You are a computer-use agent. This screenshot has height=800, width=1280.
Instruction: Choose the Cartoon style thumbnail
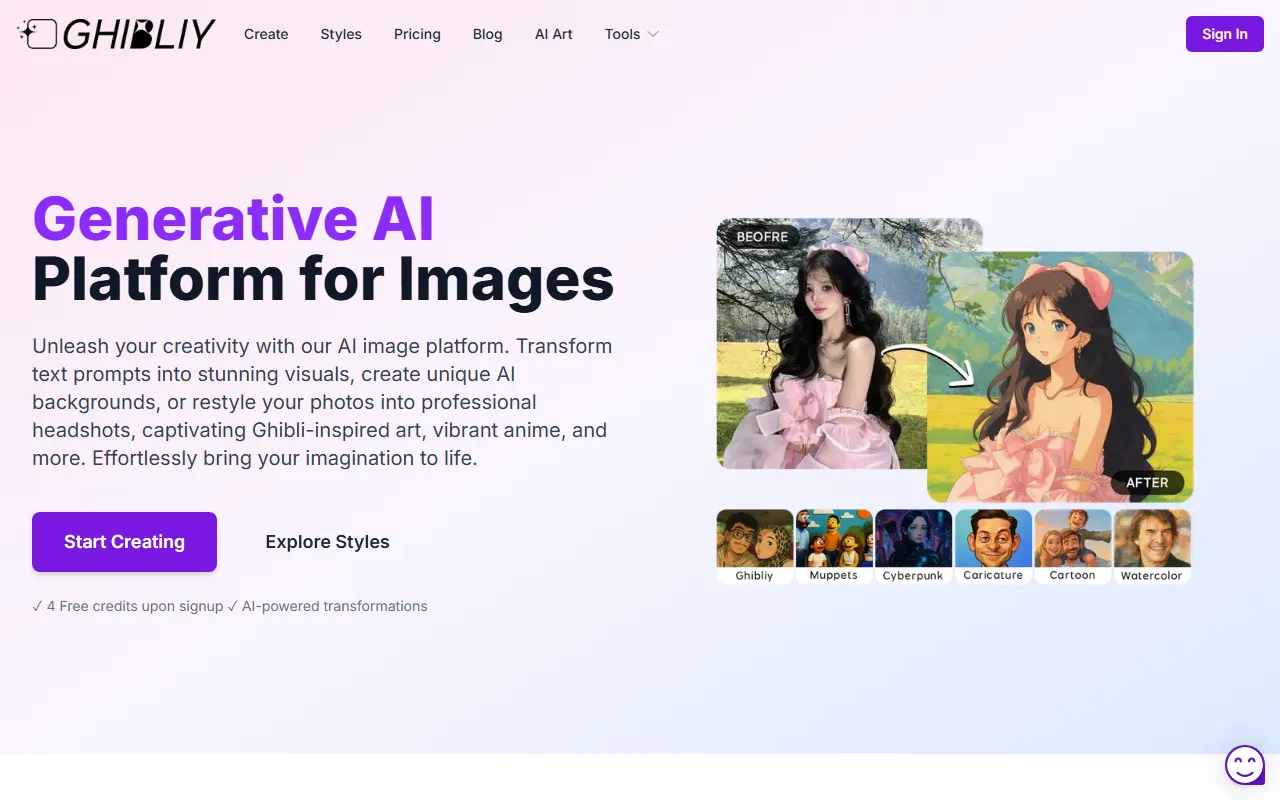tap(1072, 540)
